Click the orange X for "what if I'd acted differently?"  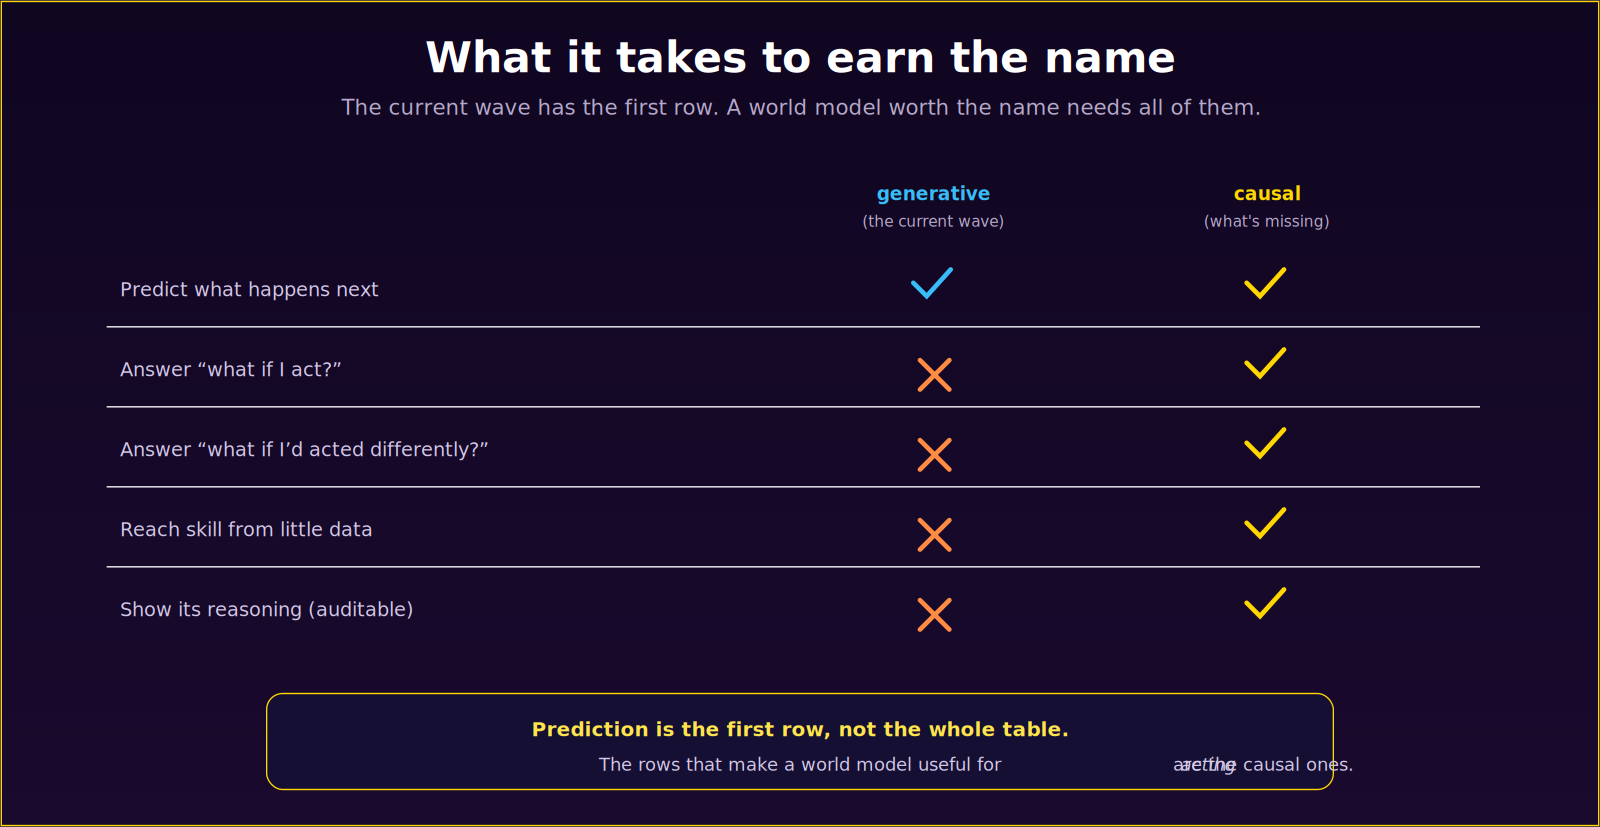(x=935, y=455)
